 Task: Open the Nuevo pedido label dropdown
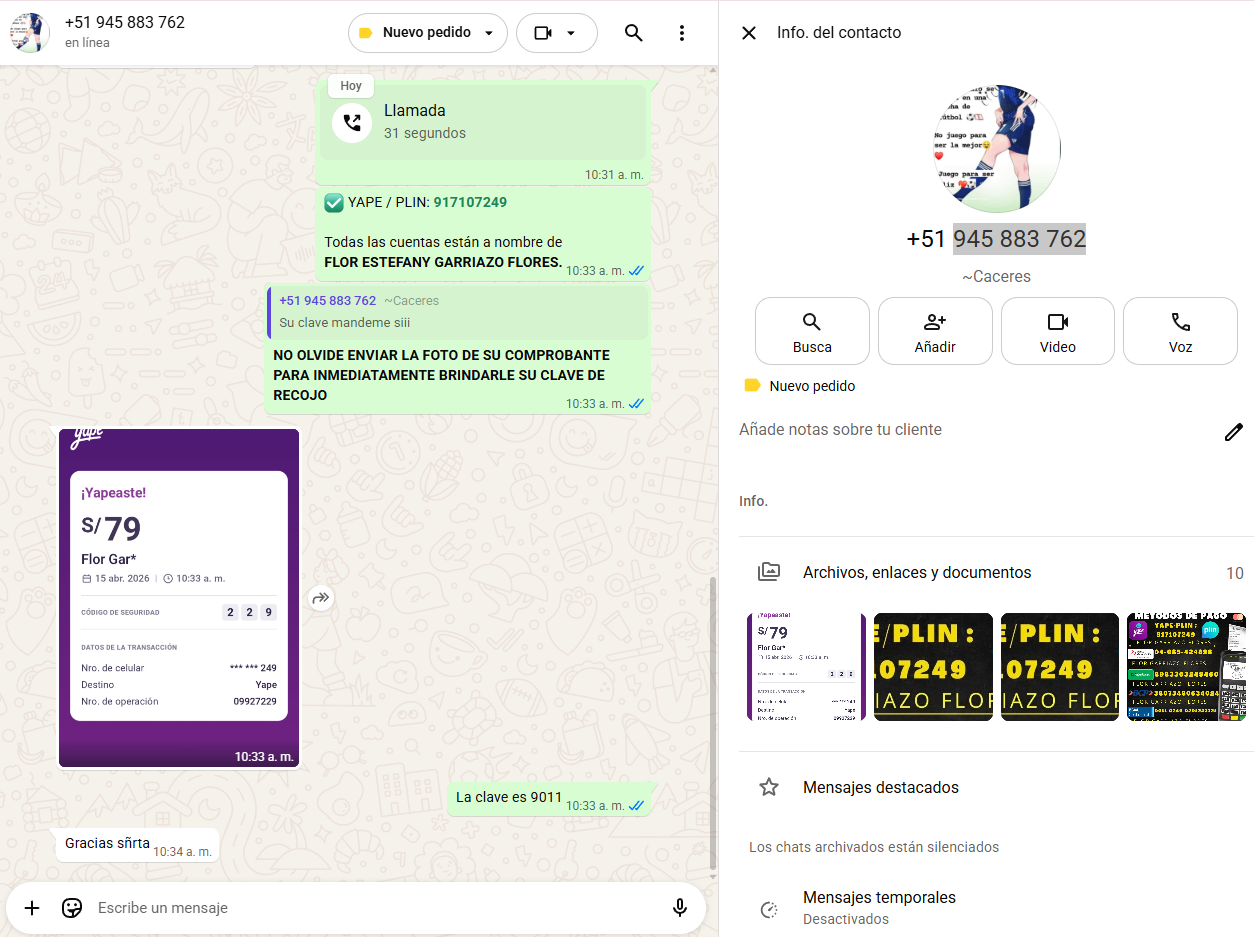pyautogui.click(x=427, y=33)
